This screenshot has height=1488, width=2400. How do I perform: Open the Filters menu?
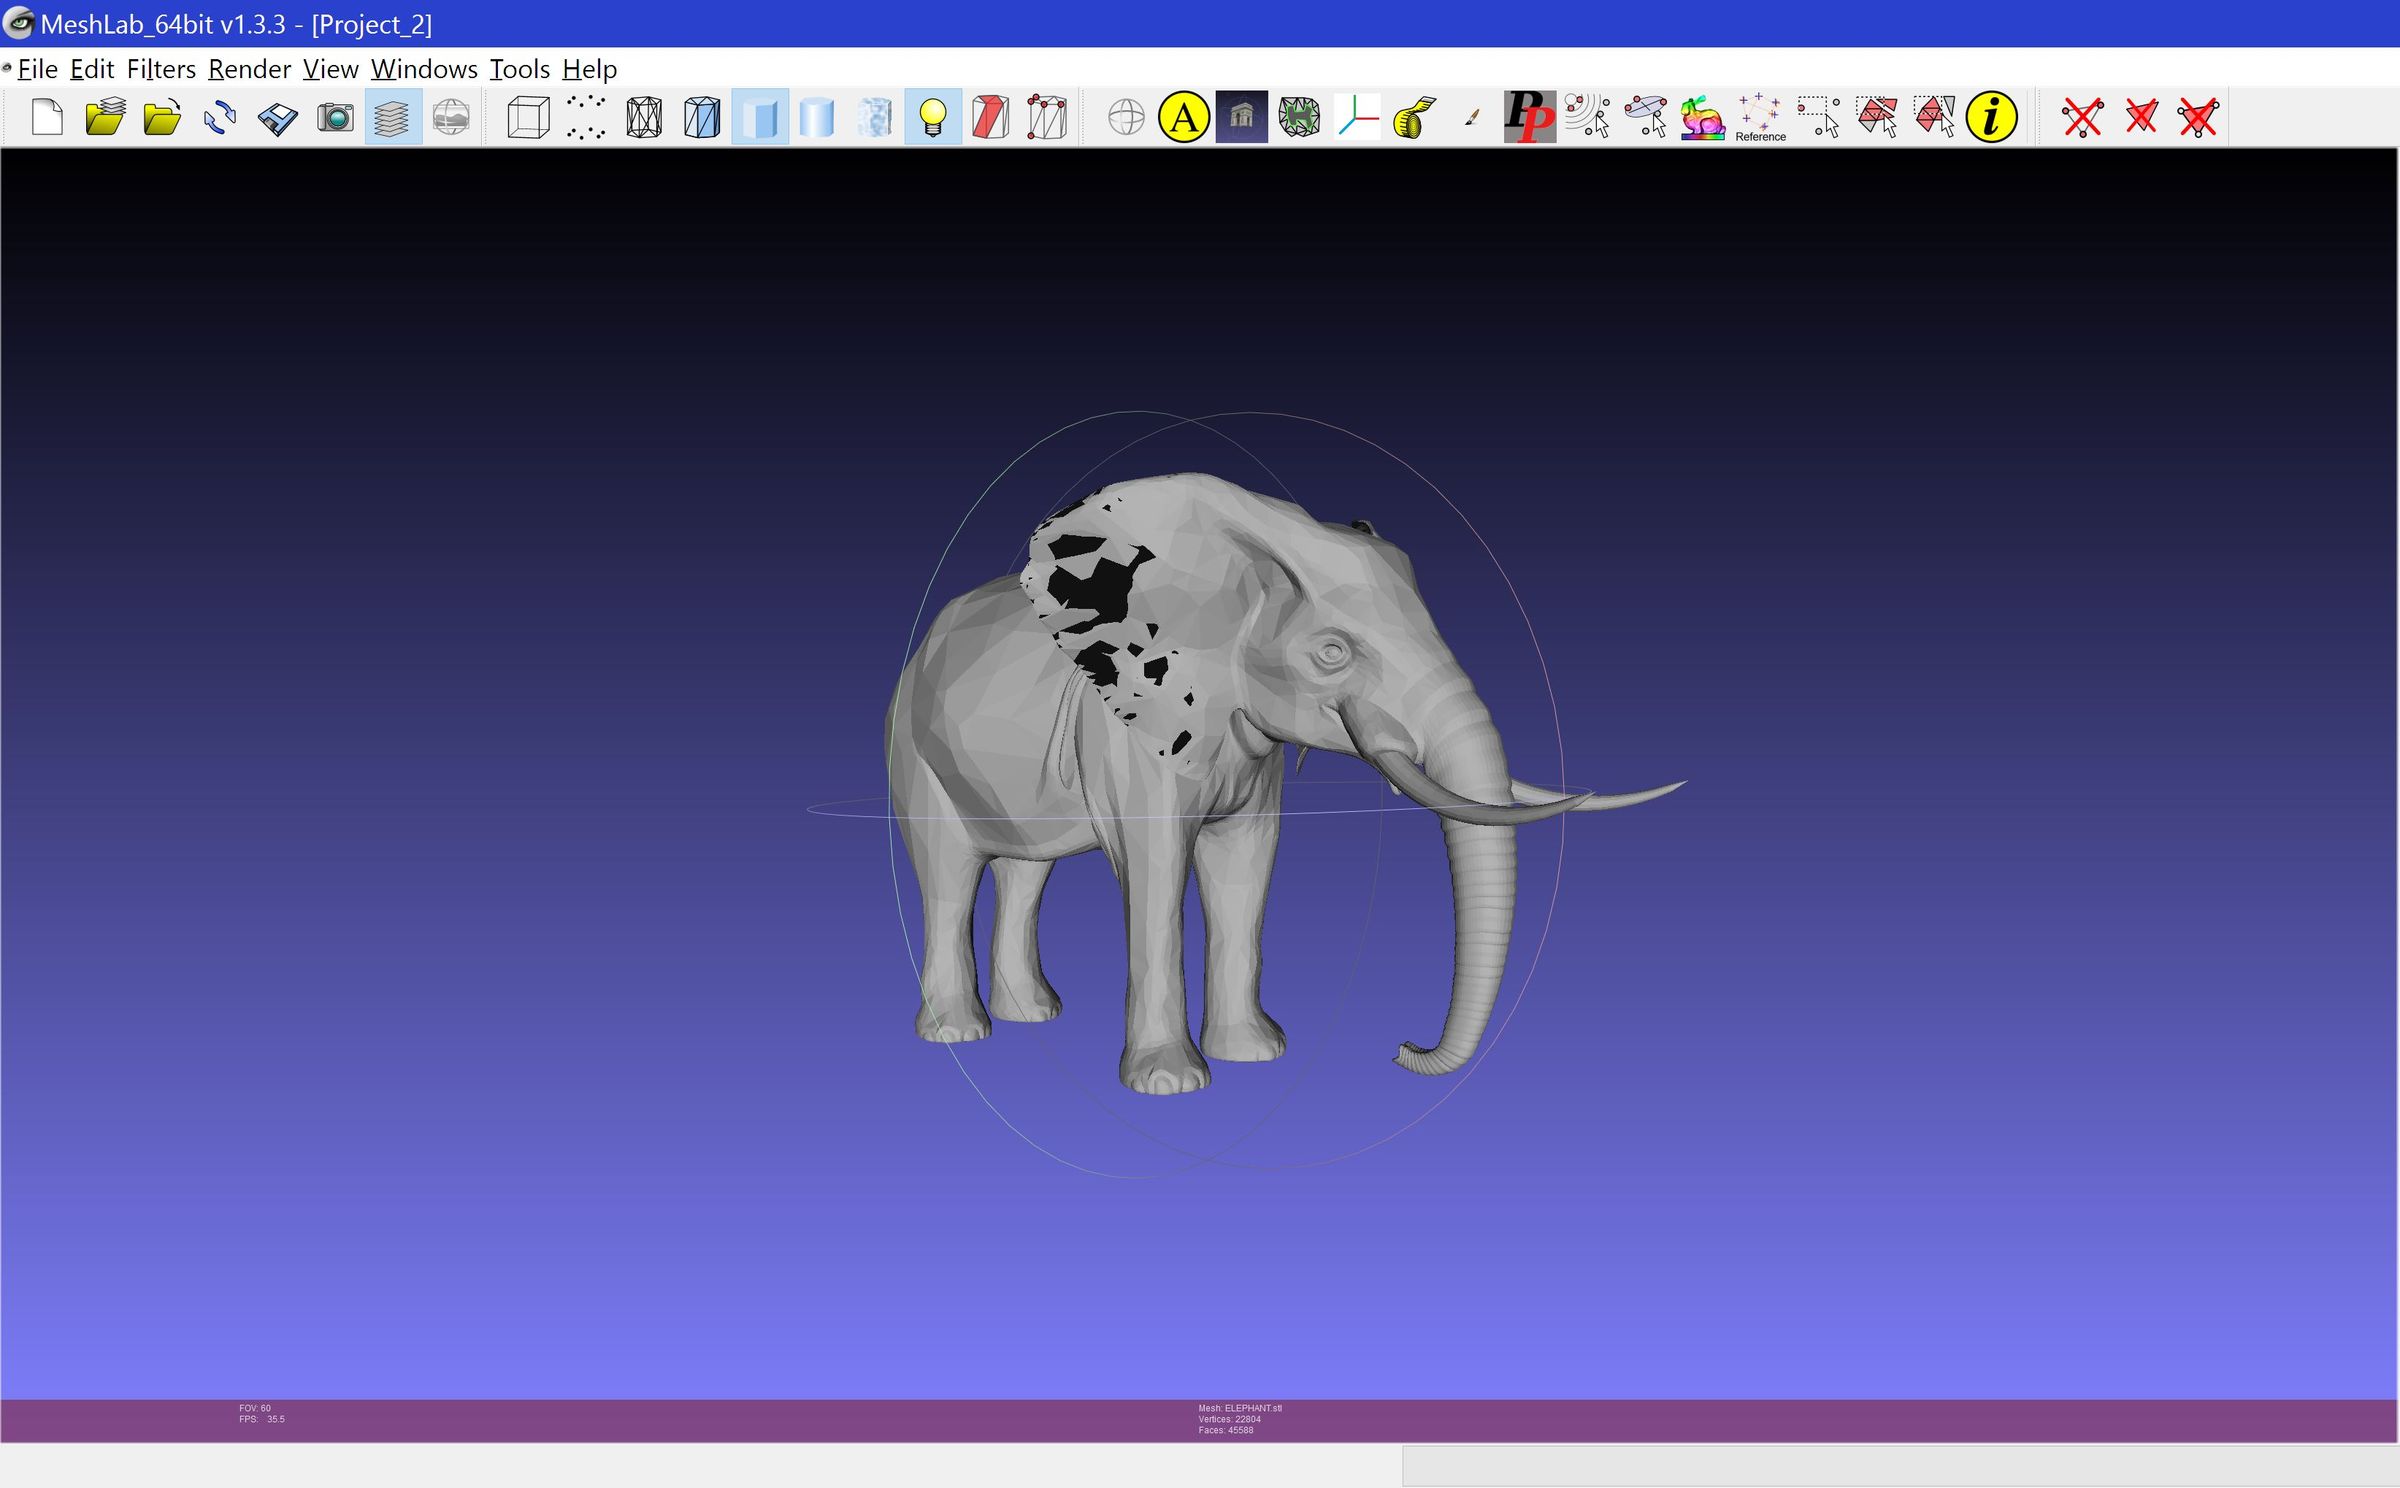tap(161, 69)
